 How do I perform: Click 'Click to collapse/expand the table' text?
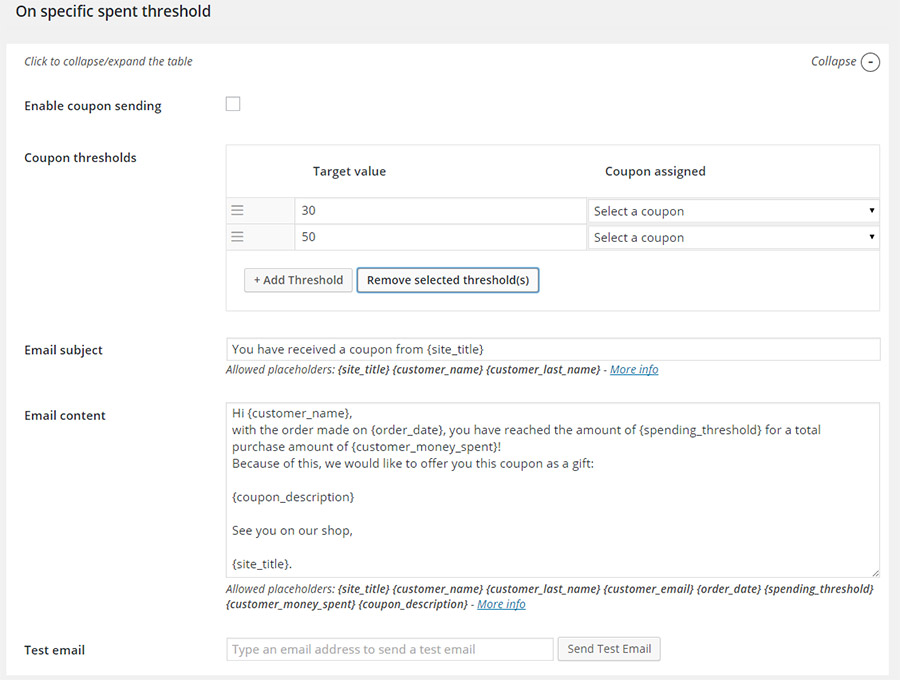click(108, 61)
